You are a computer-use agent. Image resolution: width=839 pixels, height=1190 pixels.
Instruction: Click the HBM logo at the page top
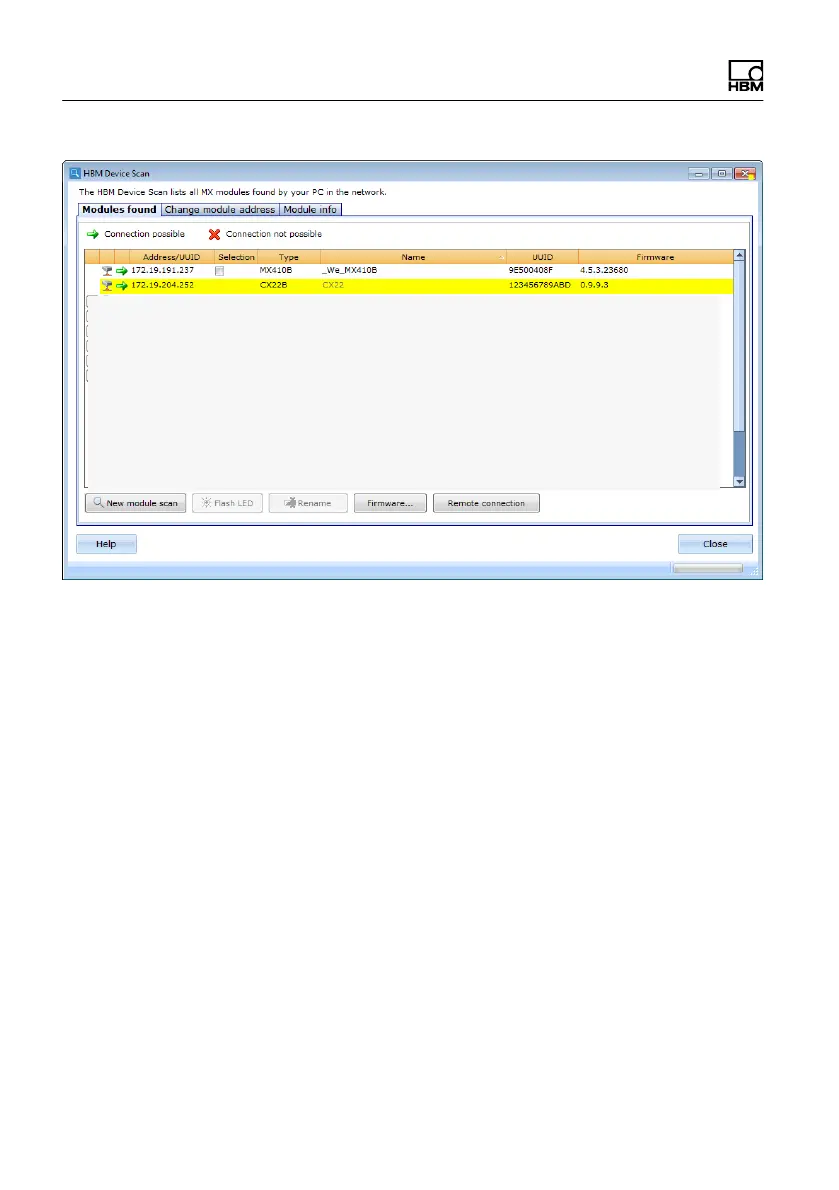pos(746,76)
